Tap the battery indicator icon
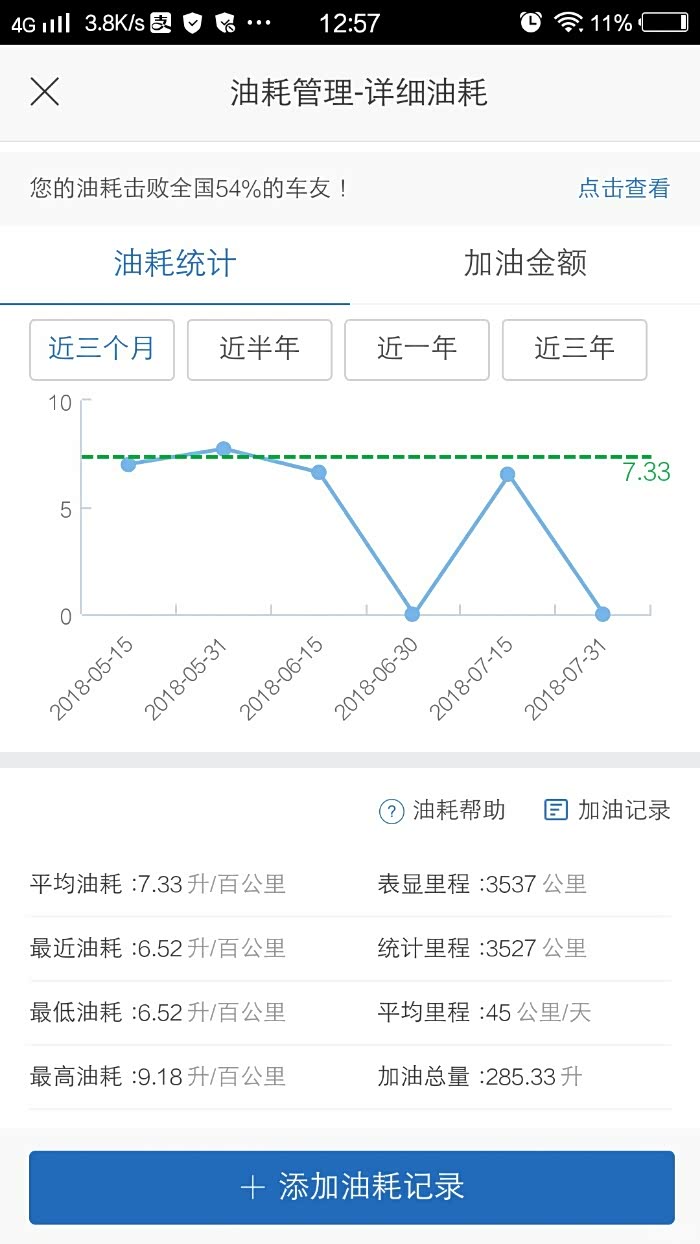This screenshot has width=700, height=1244. click(664, 22)
